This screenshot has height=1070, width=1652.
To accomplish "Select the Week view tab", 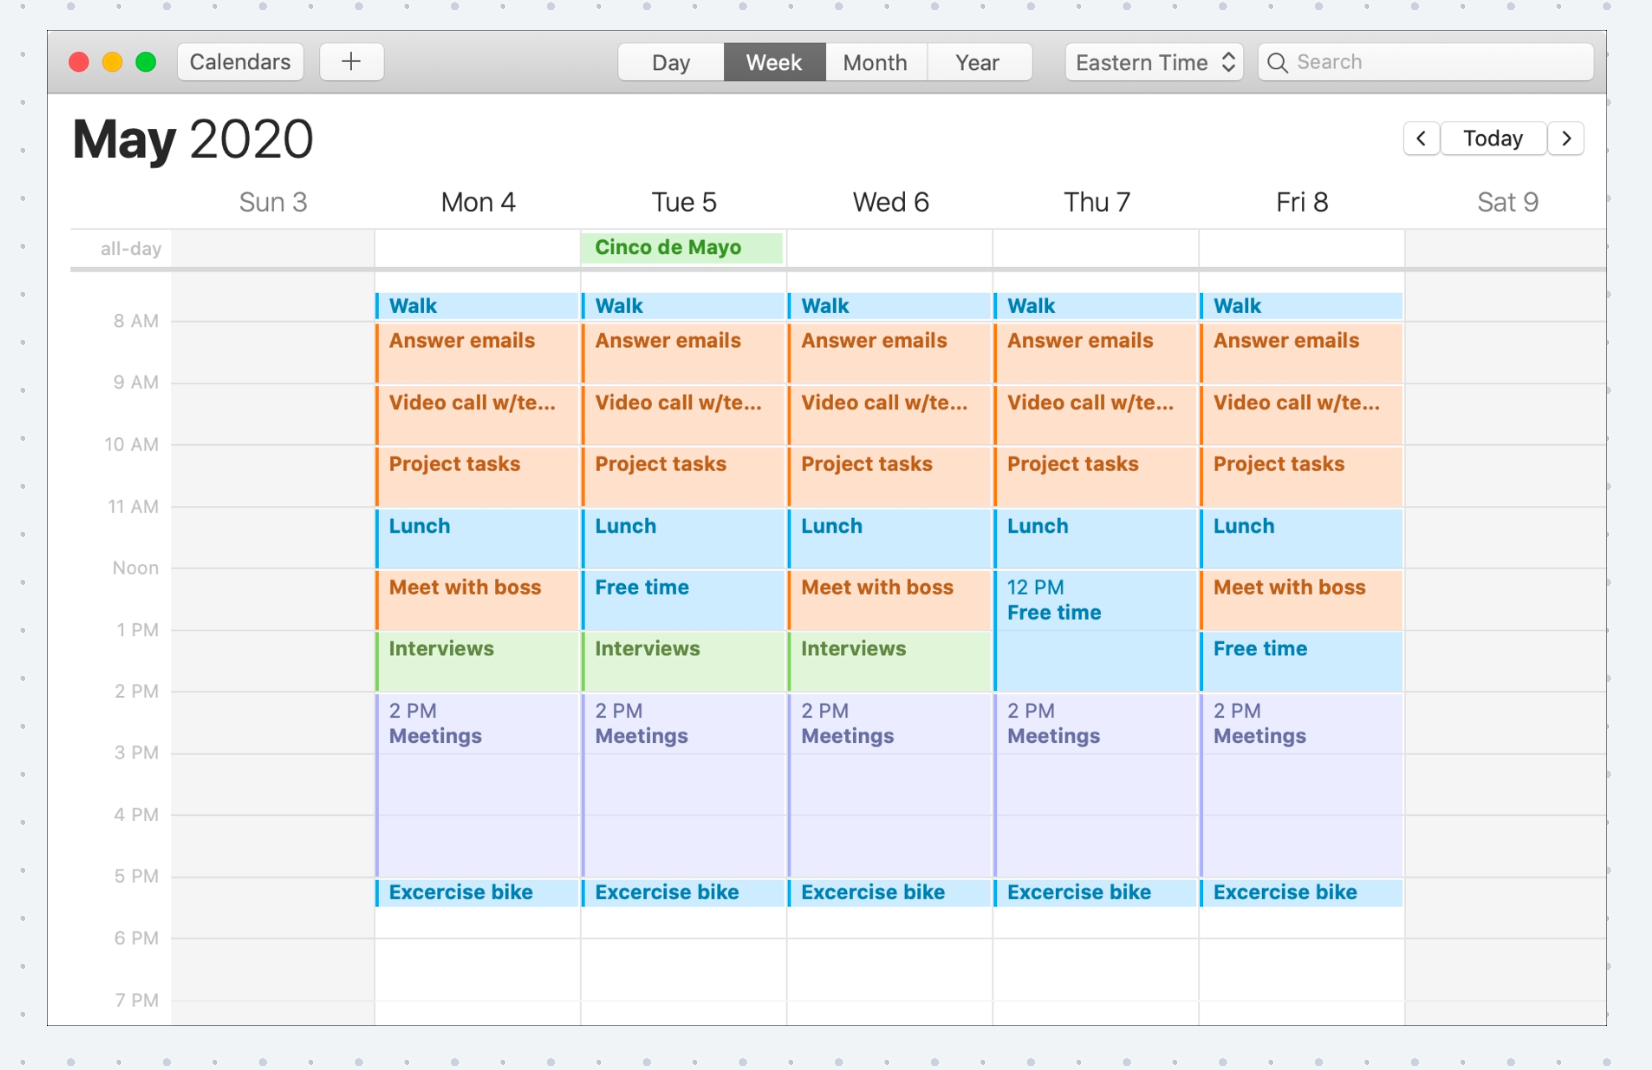I will point(774,62).
